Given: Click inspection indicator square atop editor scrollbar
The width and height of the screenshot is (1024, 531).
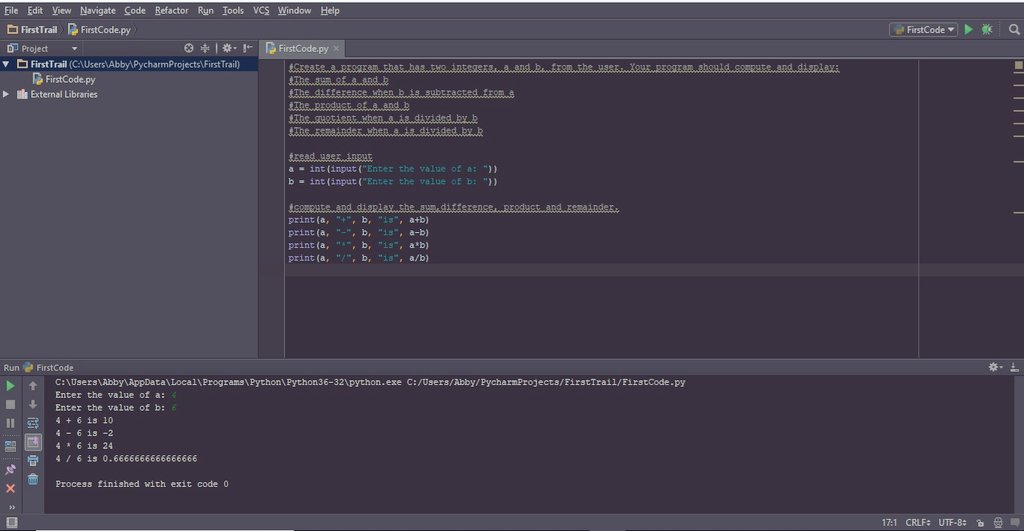Looking at the screenshot, I should (1018, 65).
